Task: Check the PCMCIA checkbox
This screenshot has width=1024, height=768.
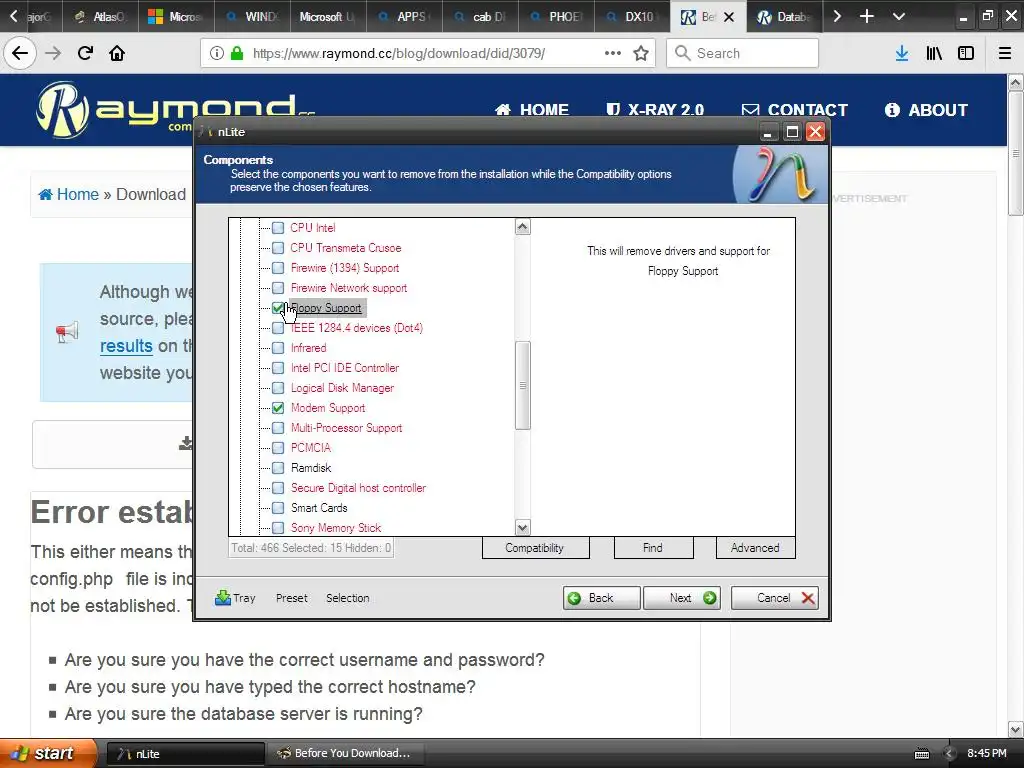Action: [278, 448]
